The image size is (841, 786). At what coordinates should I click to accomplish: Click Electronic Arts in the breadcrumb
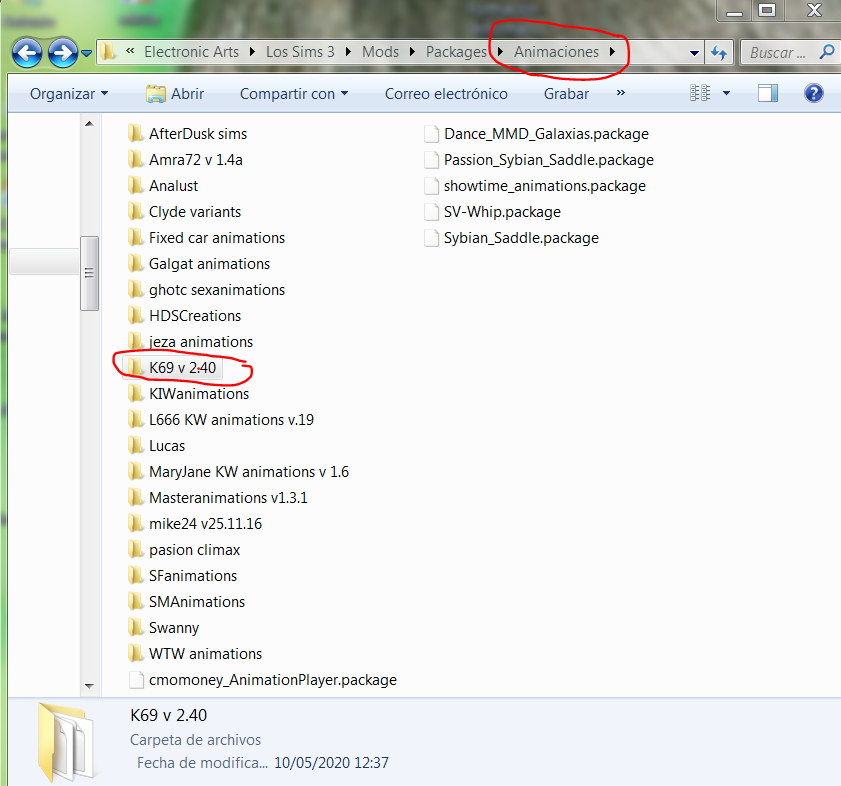click(191, 52)
